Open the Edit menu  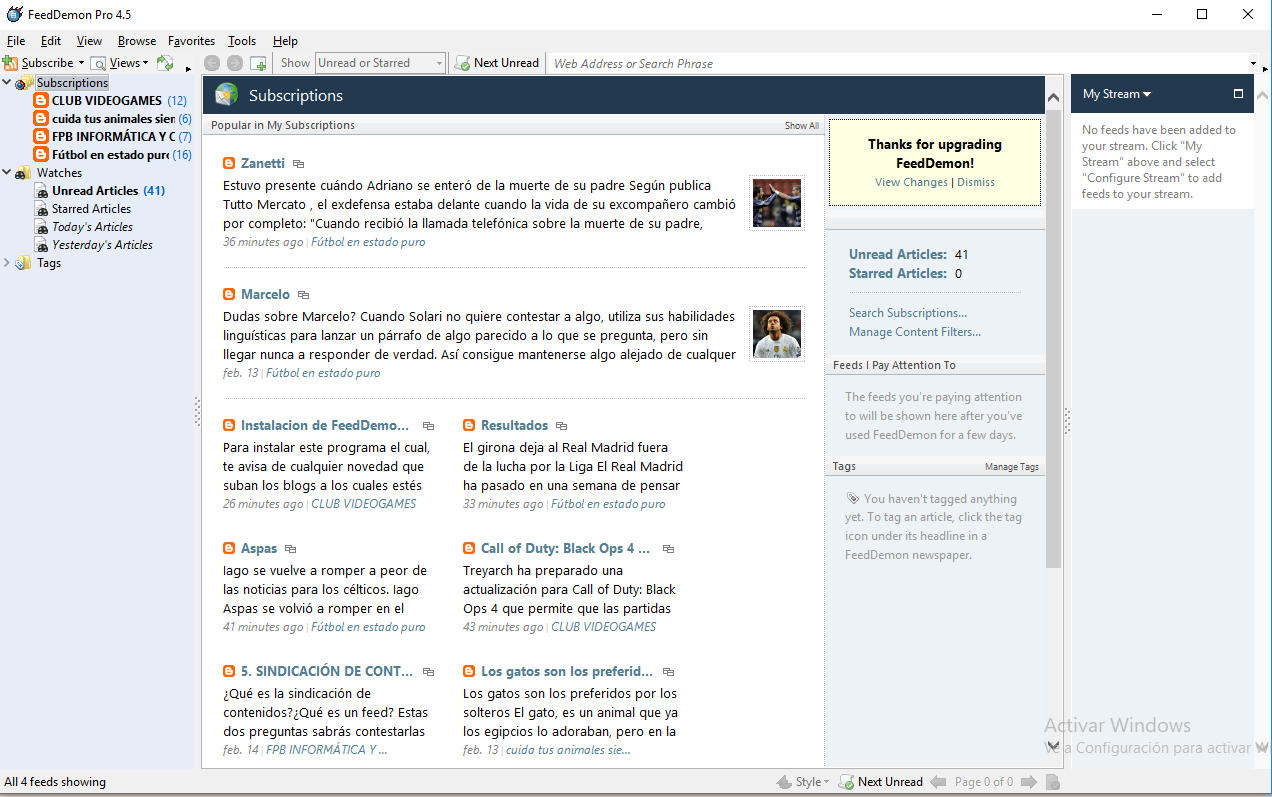tap(51, 41)
